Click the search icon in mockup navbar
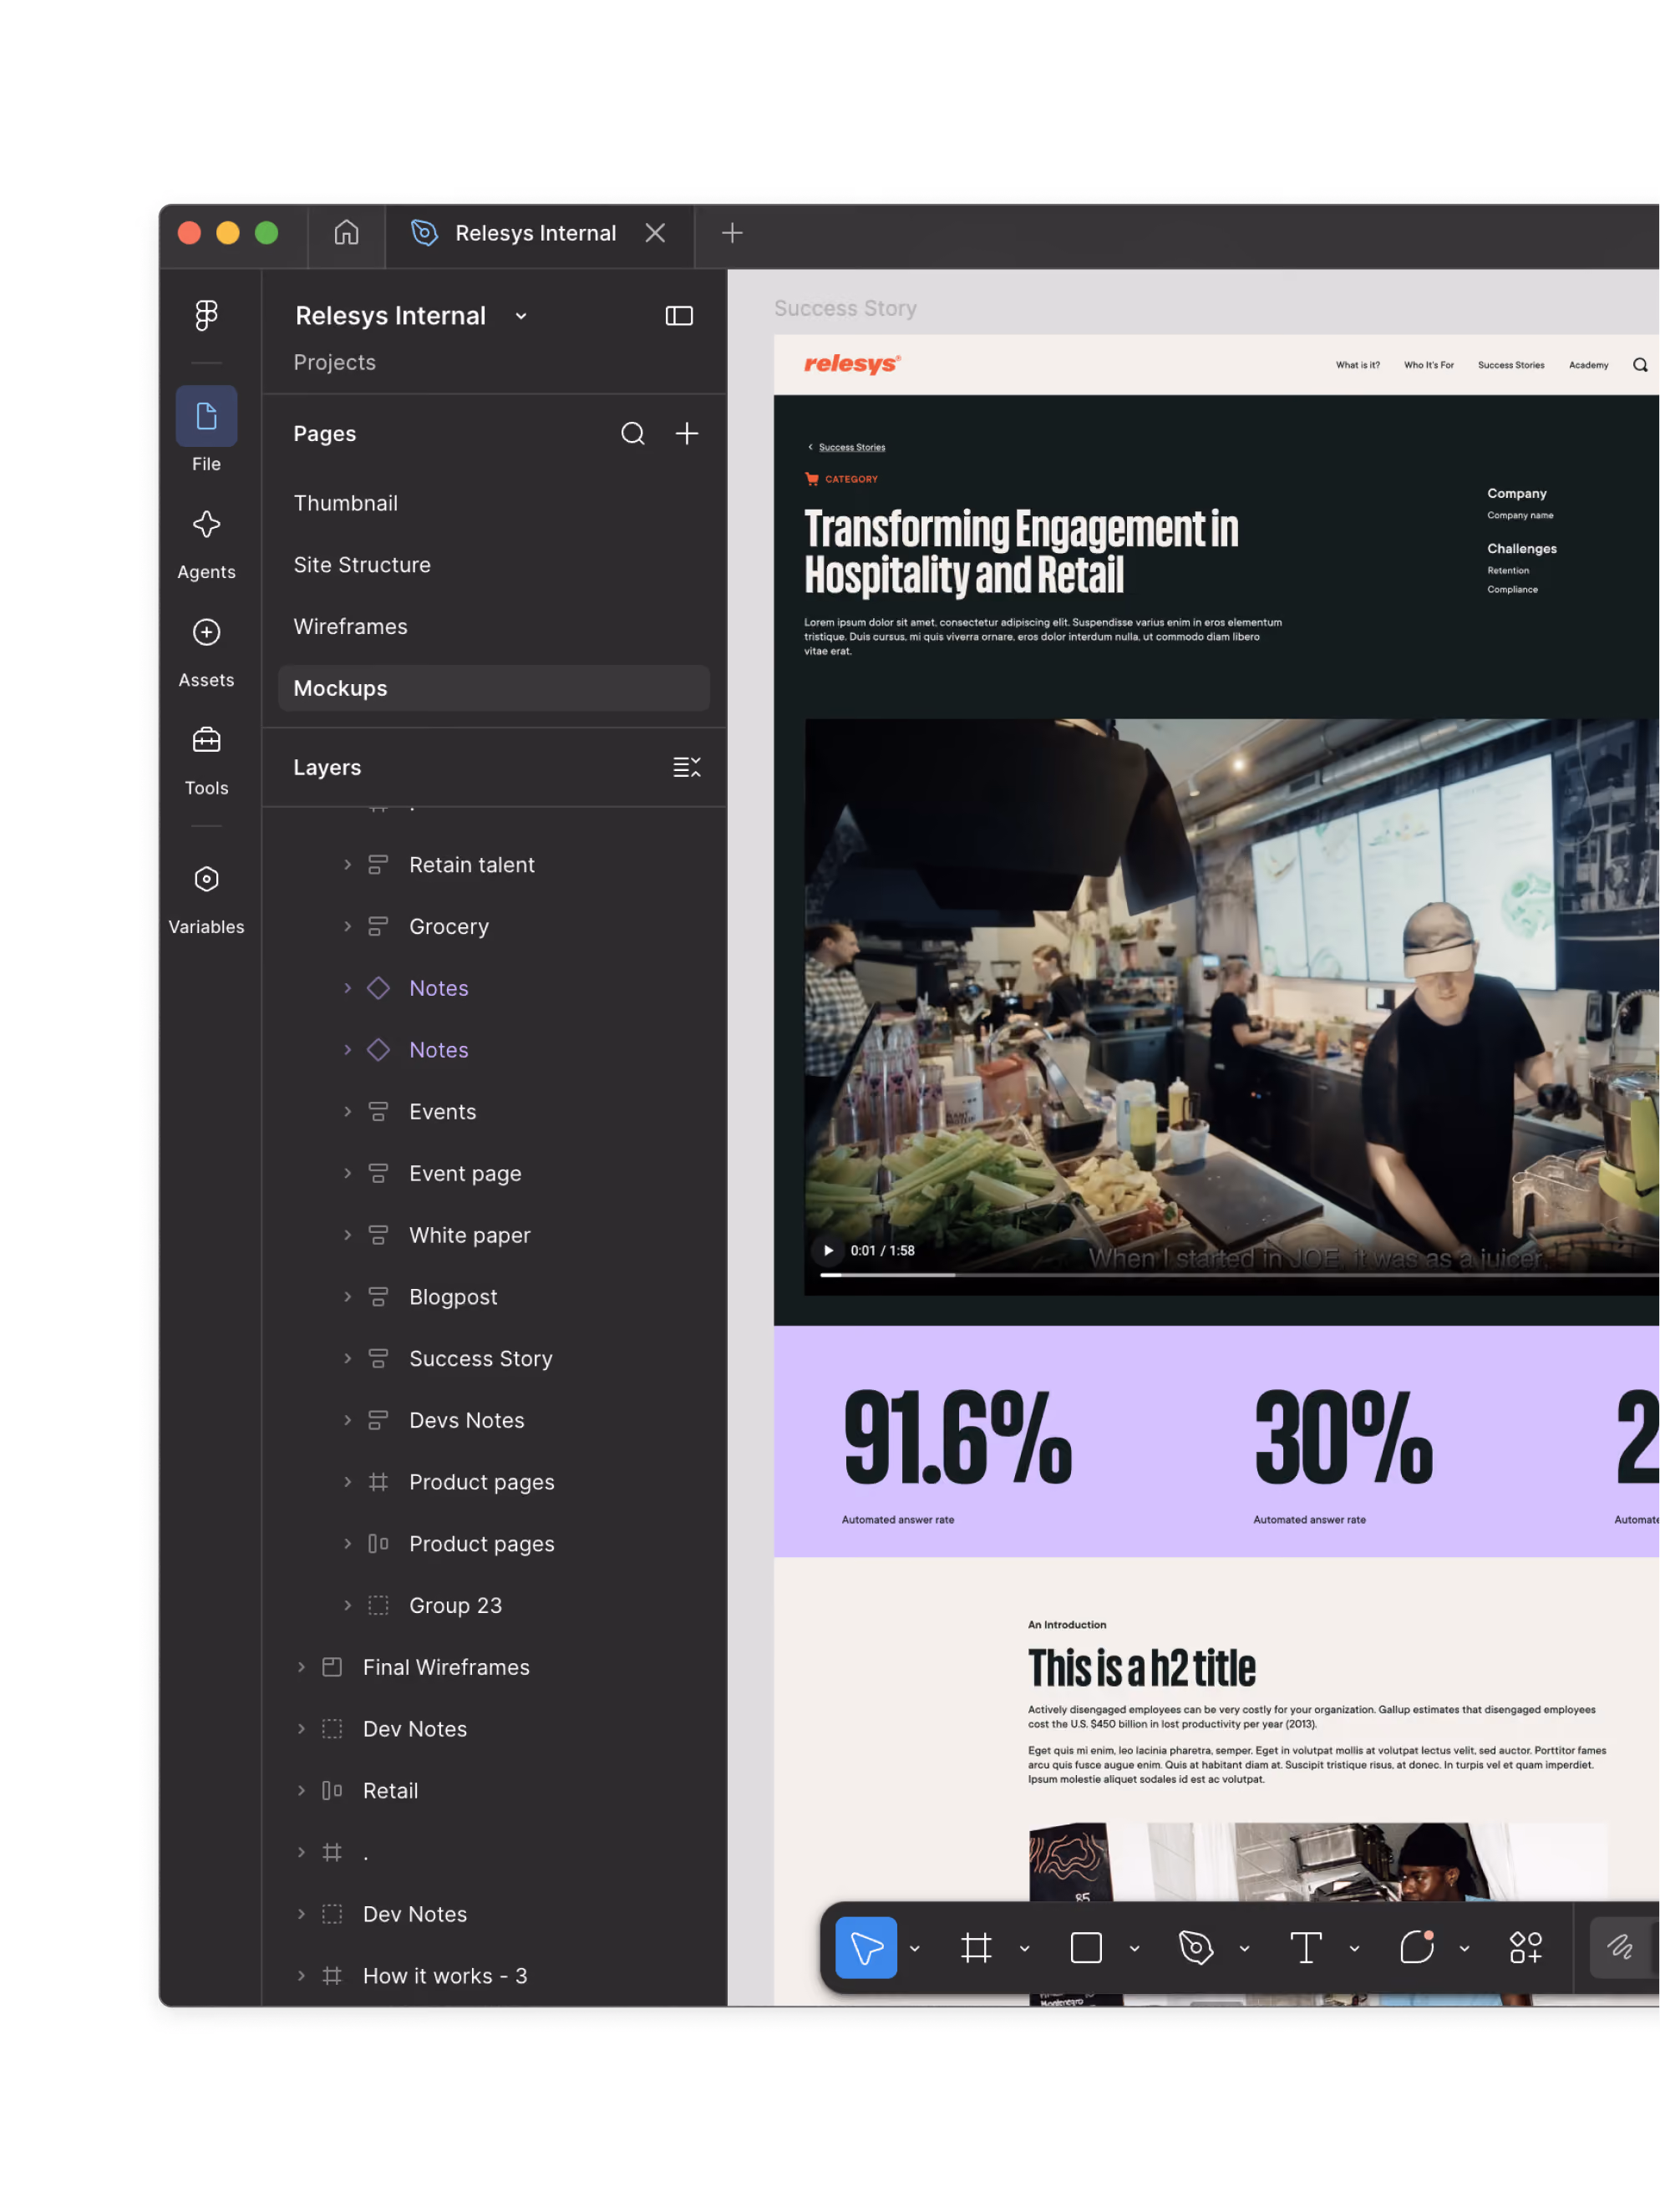The width and height of the screenshot is (1660, 2212). [x=1640, y=365]
